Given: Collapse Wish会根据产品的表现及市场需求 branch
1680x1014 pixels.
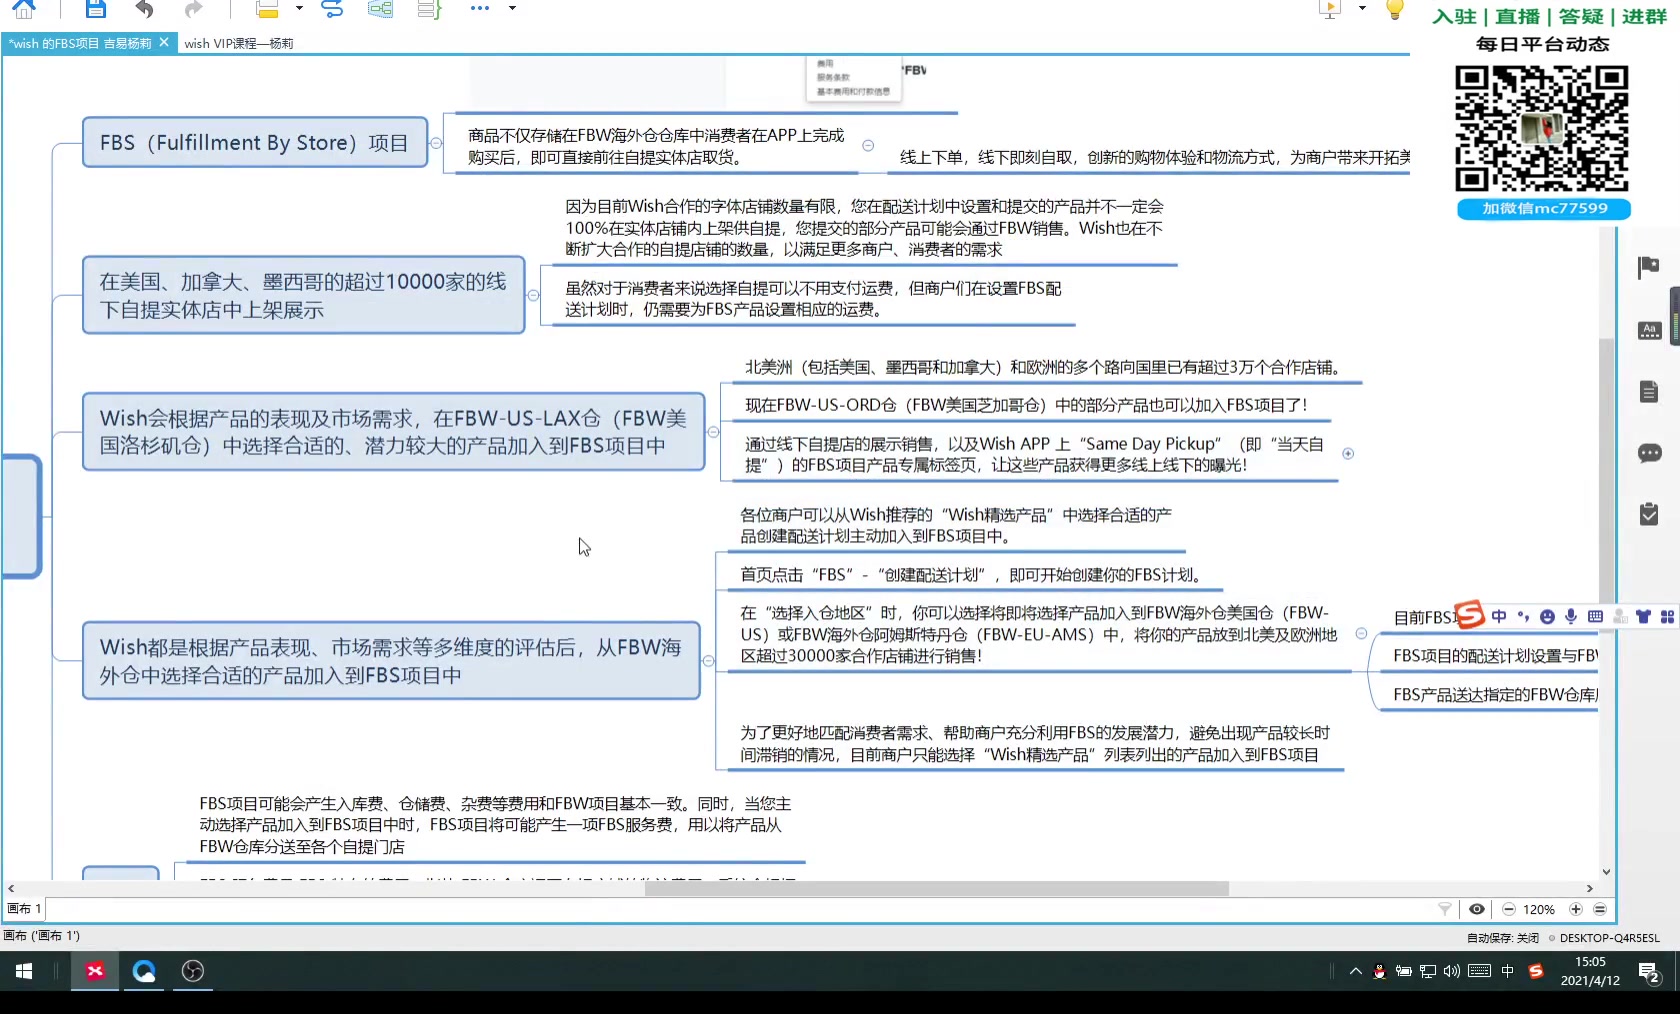Looking at the screenshot, I should pyautogui.click(x=713, y=432).
